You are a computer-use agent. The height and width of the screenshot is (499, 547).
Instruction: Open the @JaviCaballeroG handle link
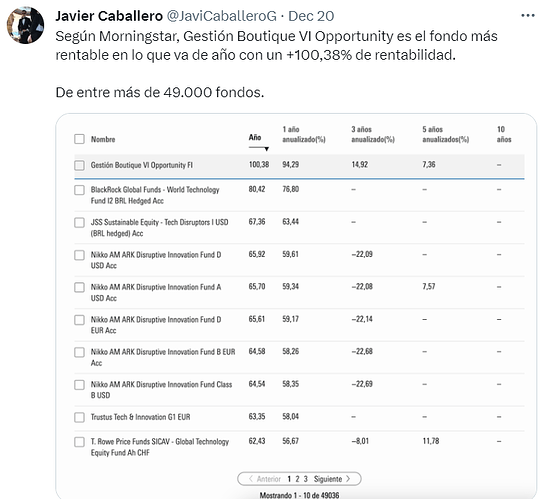point(222,16)
